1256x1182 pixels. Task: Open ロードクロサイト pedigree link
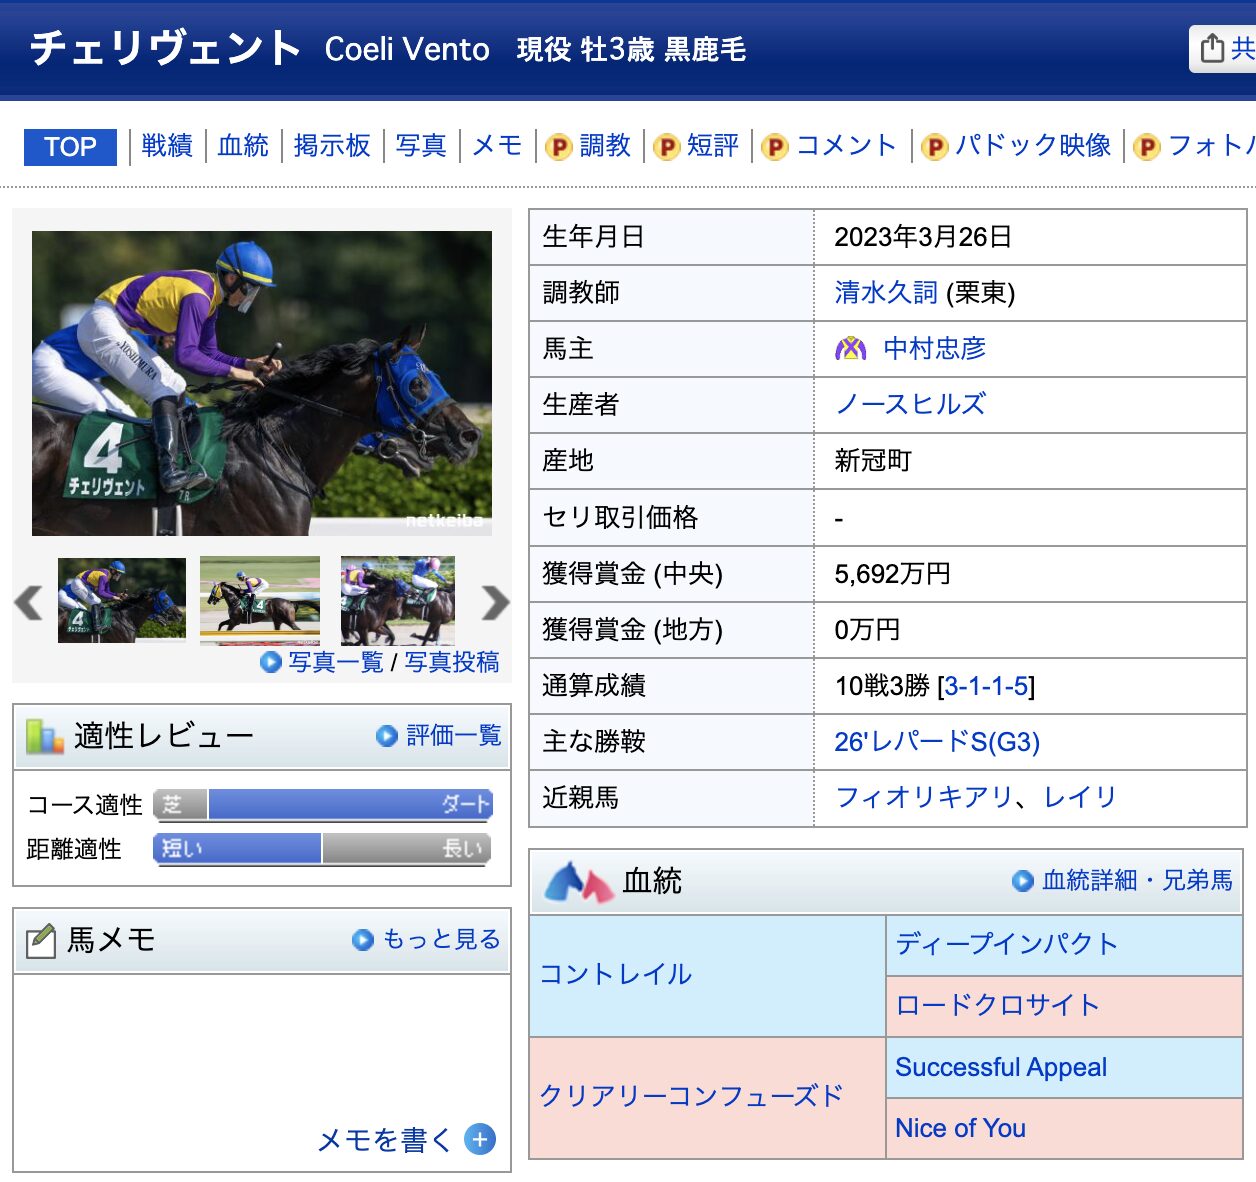(998, 1005)
